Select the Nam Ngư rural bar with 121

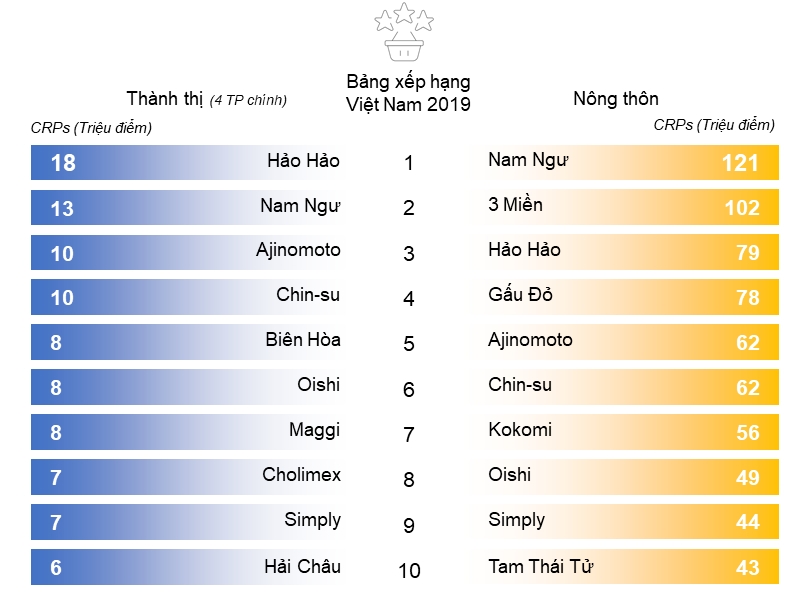click(631, 162)
